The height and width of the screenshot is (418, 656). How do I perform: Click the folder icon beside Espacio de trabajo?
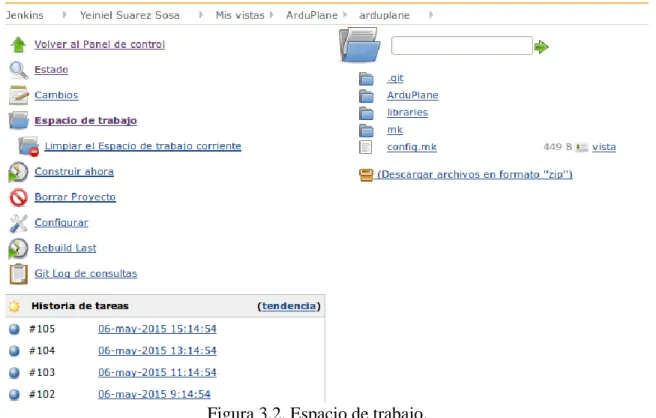18,120
